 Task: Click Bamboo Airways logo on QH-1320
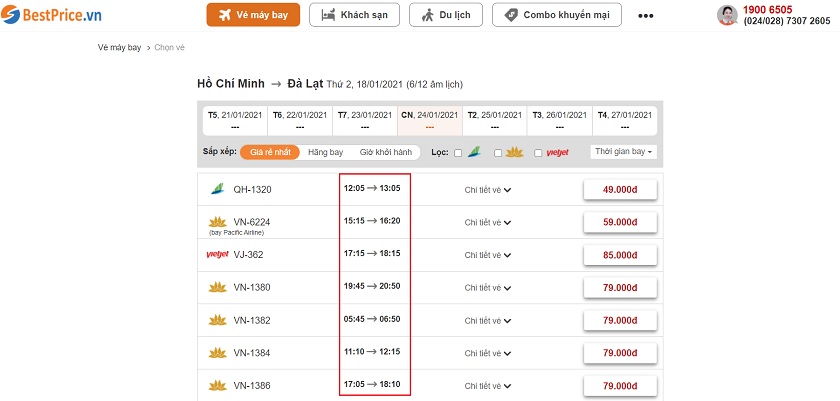217,189
